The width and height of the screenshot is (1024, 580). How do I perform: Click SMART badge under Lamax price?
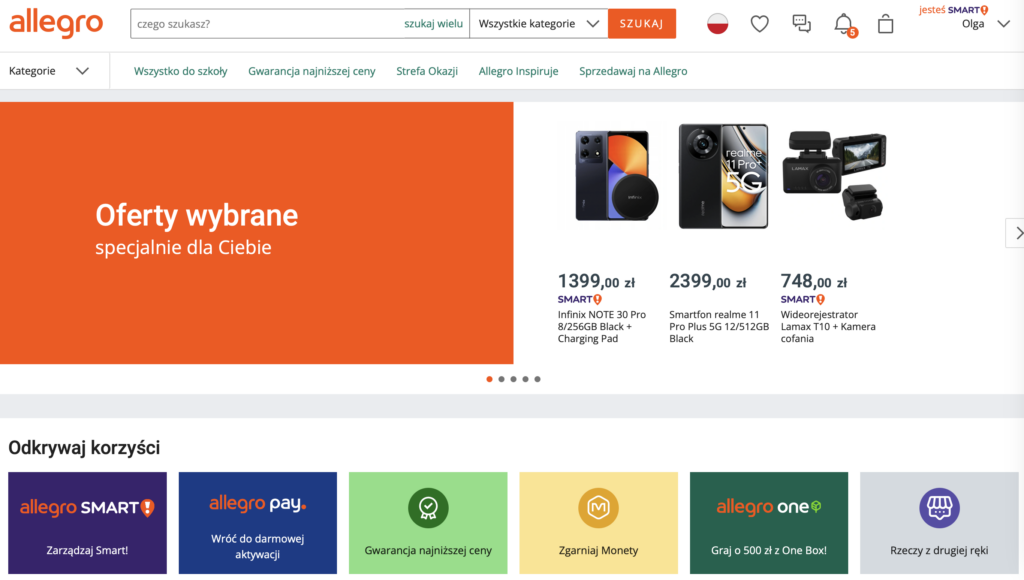[x=803, y=299]
